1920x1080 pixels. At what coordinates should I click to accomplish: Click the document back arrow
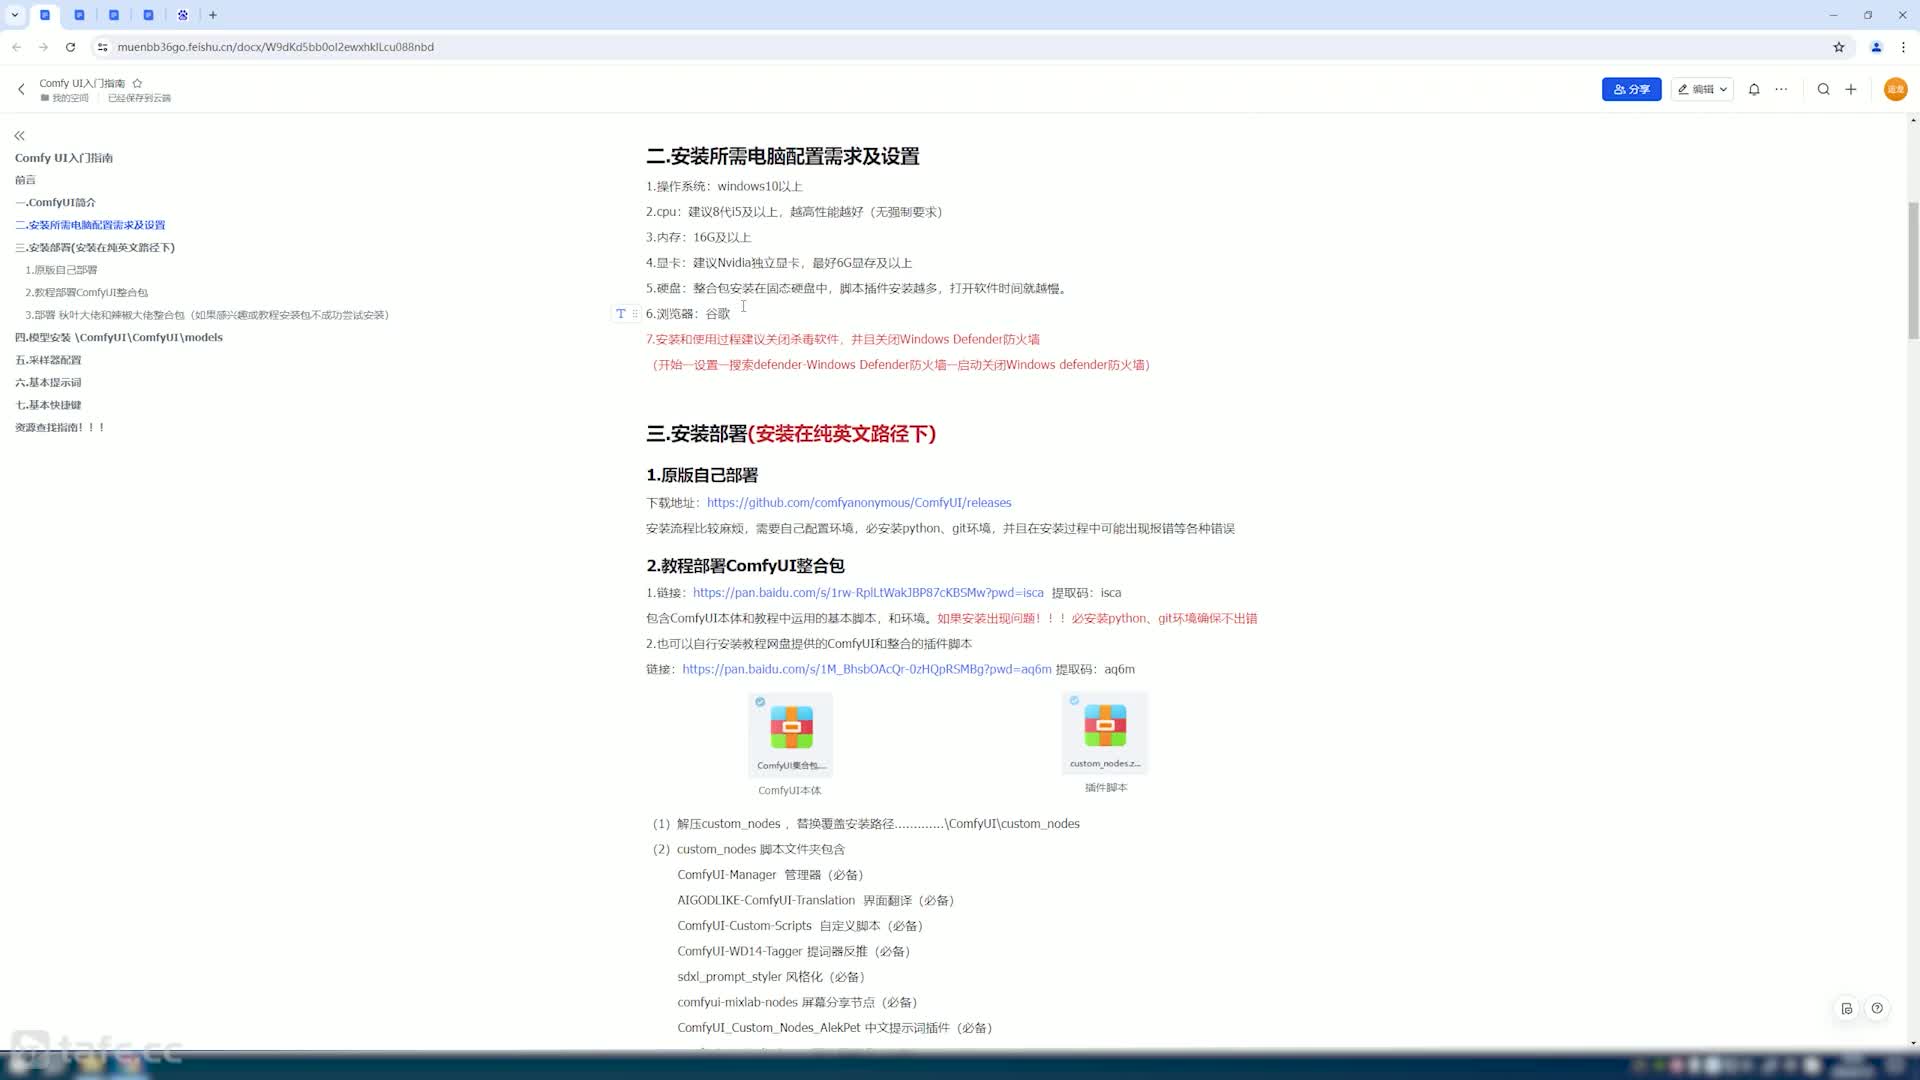pyautogui.click(x=21, y=89)
